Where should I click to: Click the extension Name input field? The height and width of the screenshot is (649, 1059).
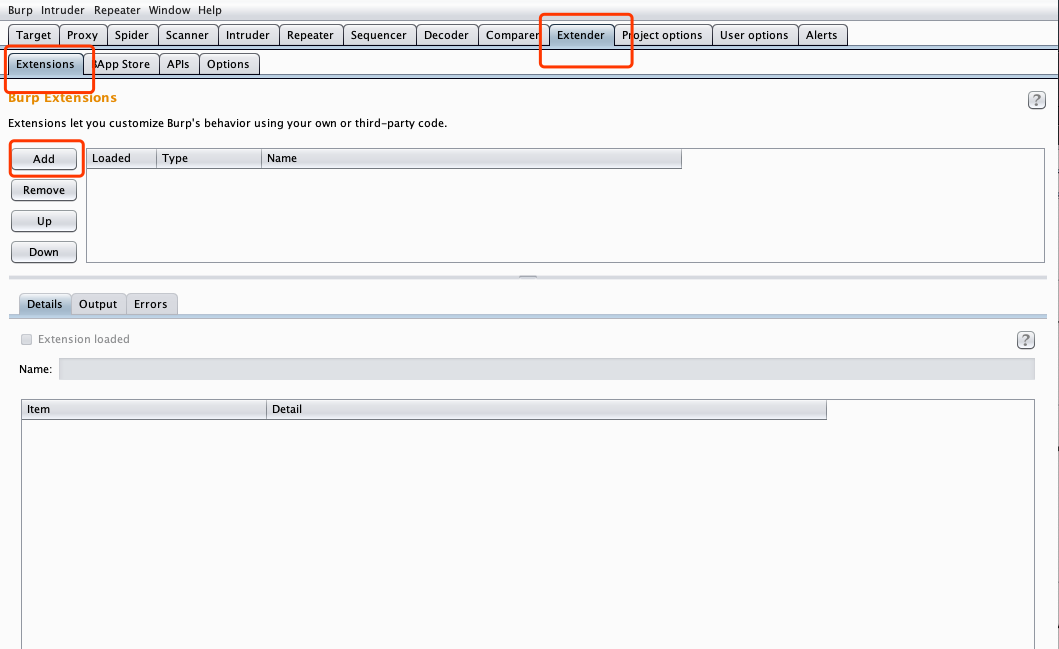(x=546, y=369)
